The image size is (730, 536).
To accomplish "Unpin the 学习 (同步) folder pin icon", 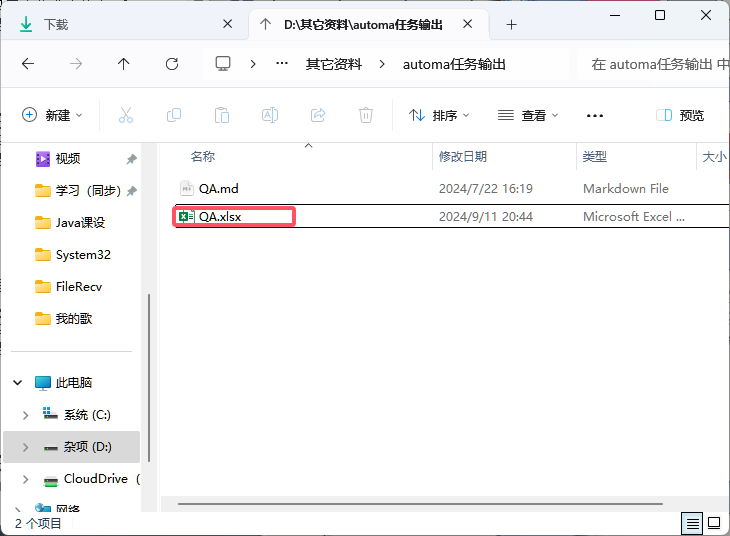I will tap(132, 191).
